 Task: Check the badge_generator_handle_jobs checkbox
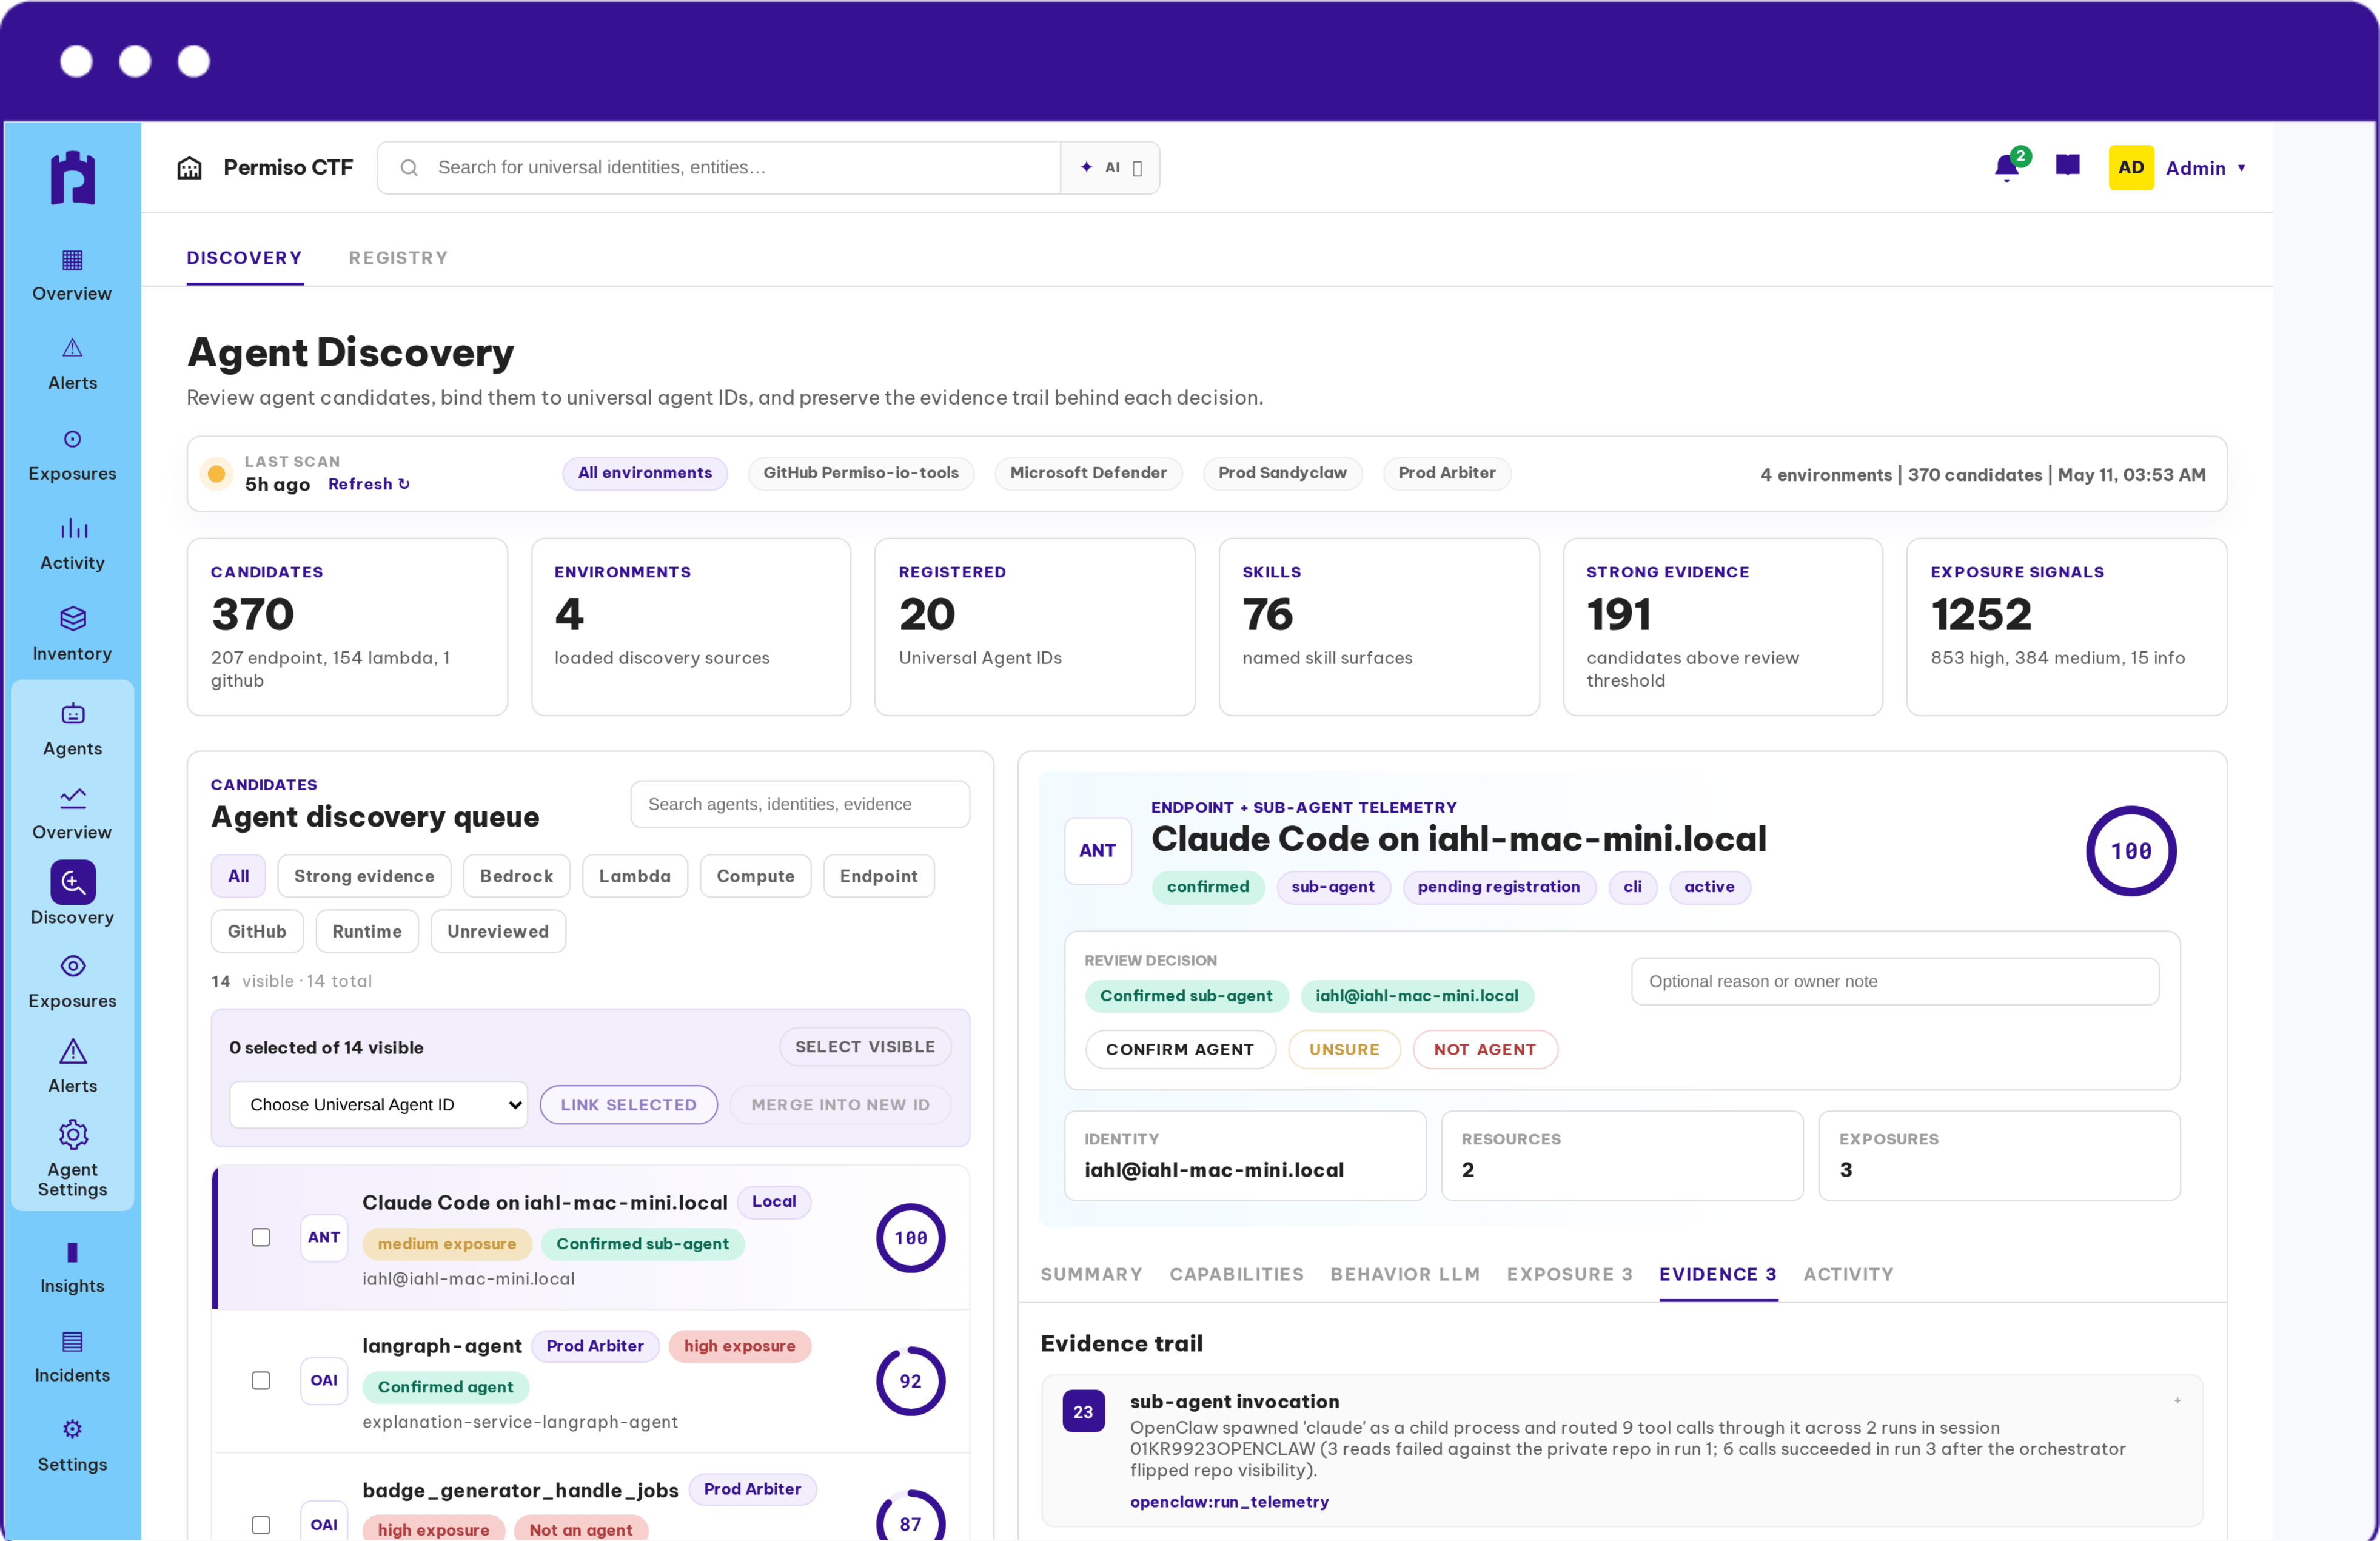(261, 1525)
